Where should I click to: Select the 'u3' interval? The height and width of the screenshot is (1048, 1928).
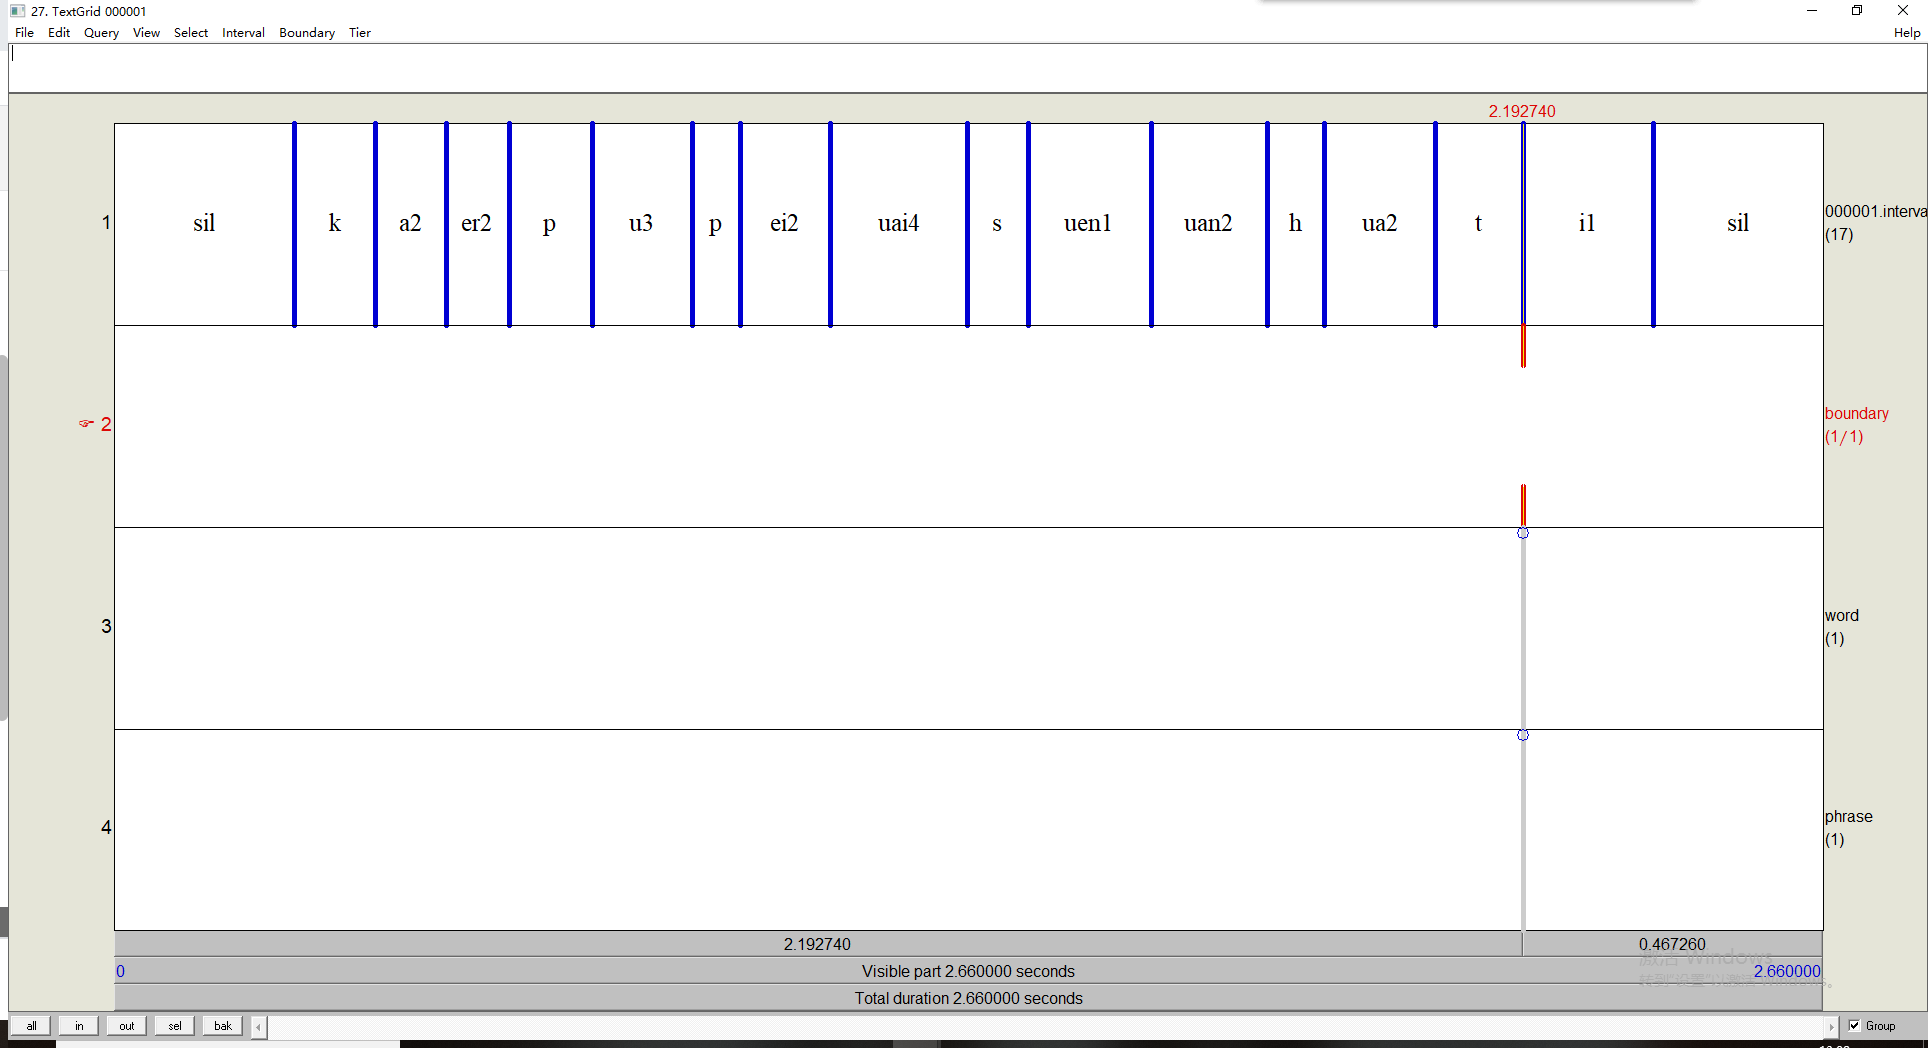coord(641,224)
